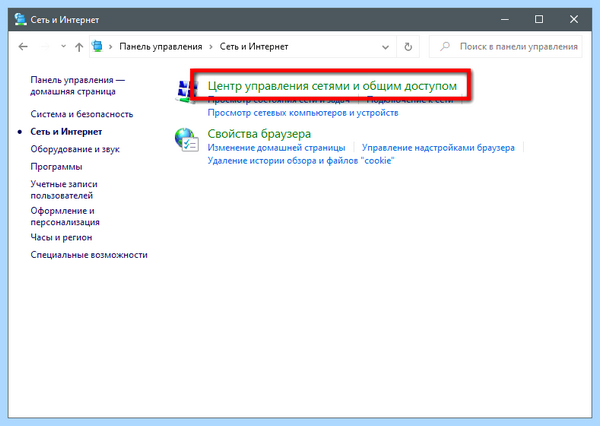600x426 pixels.
Task: Open 'Система и безопасность' category
Action: point(82,114)
